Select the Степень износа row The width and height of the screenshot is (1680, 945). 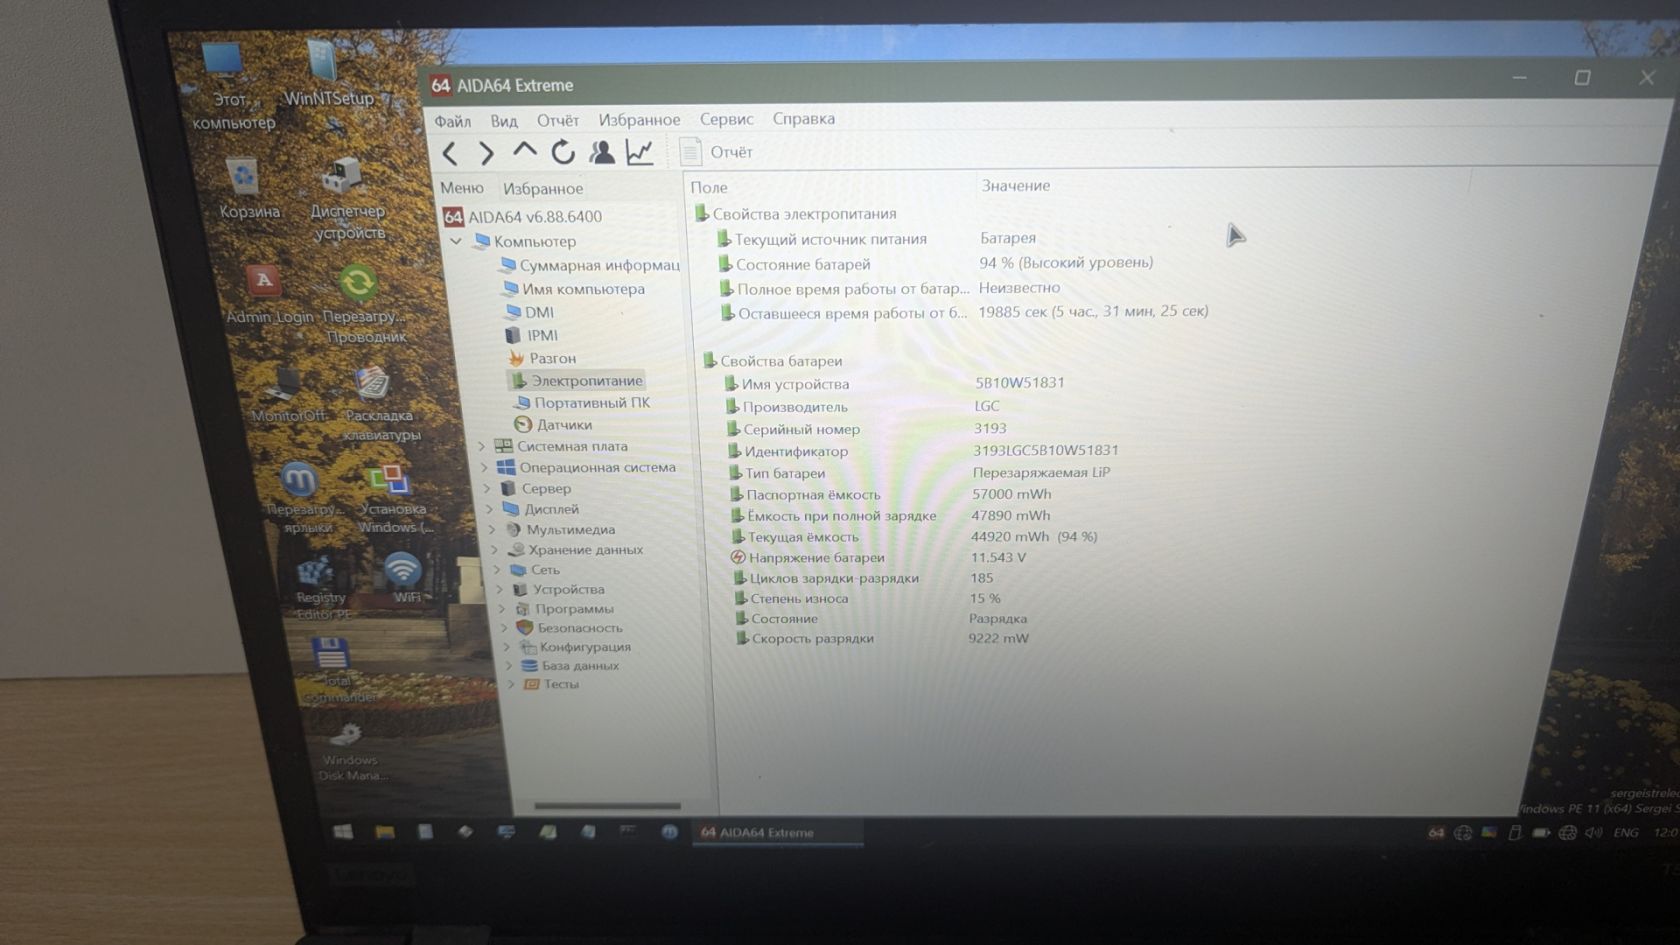pyautogui.click(x=868, y=598)
